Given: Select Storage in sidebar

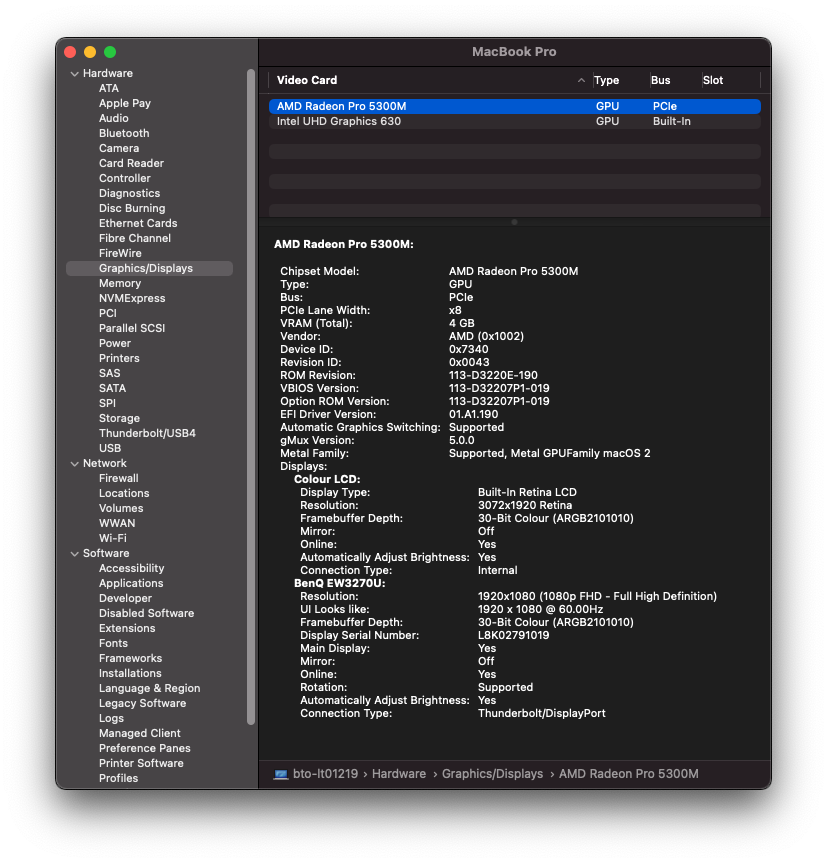Looking at the screenshot, I should [x=119, y=418].
